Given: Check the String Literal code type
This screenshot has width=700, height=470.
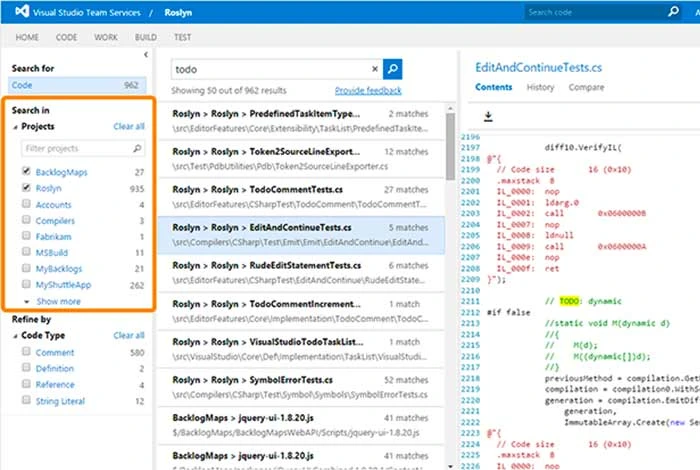Looking at the screenshot, I should (25, 401).
